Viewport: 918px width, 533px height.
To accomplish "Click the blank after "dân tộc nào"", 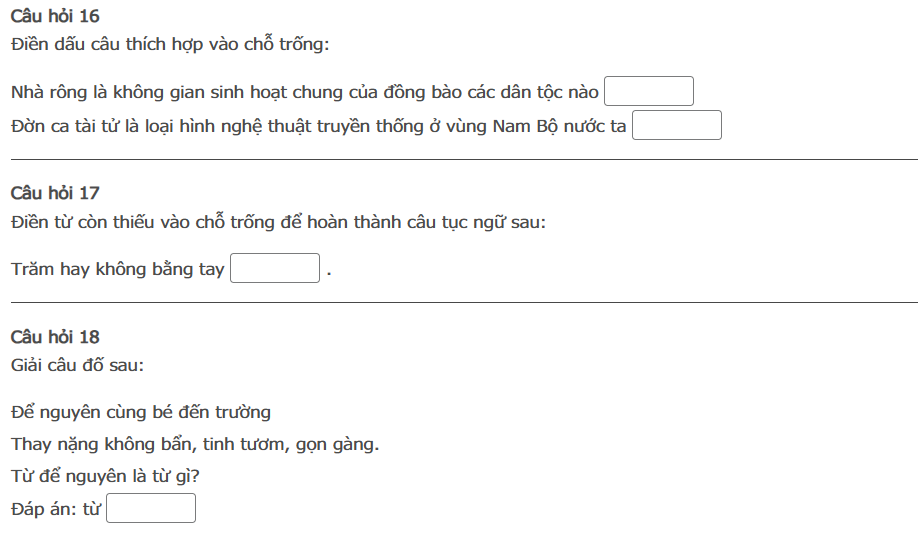I will pyautogui.click(x=648, y=92).
